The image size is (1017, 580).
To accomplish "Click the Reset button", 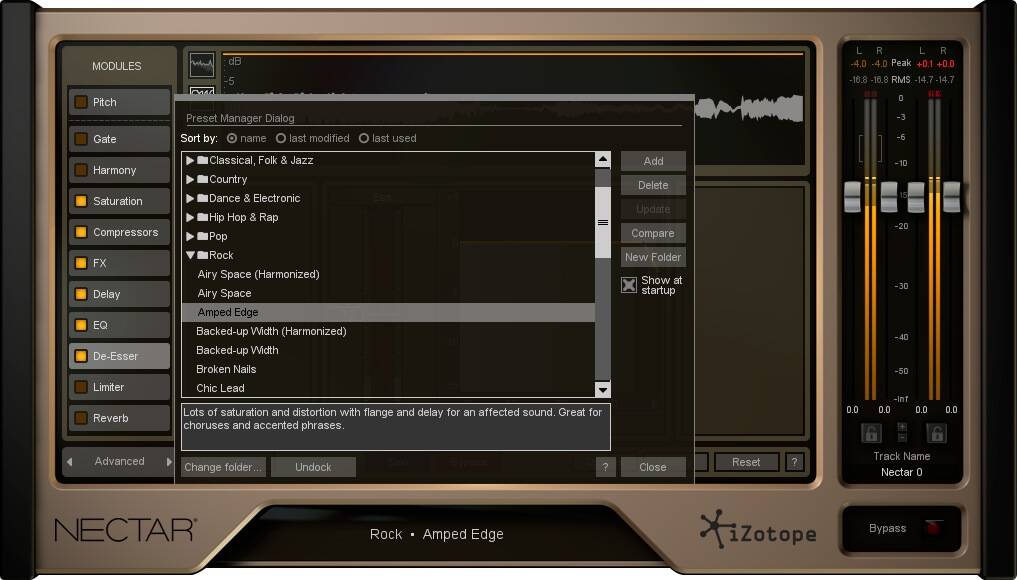I will click(x=747, y=462).
